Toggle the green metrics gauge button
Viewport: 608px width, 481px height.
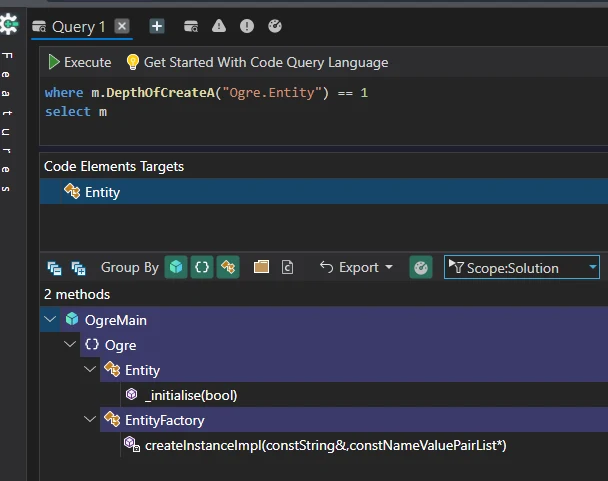(x=421, y=267)
